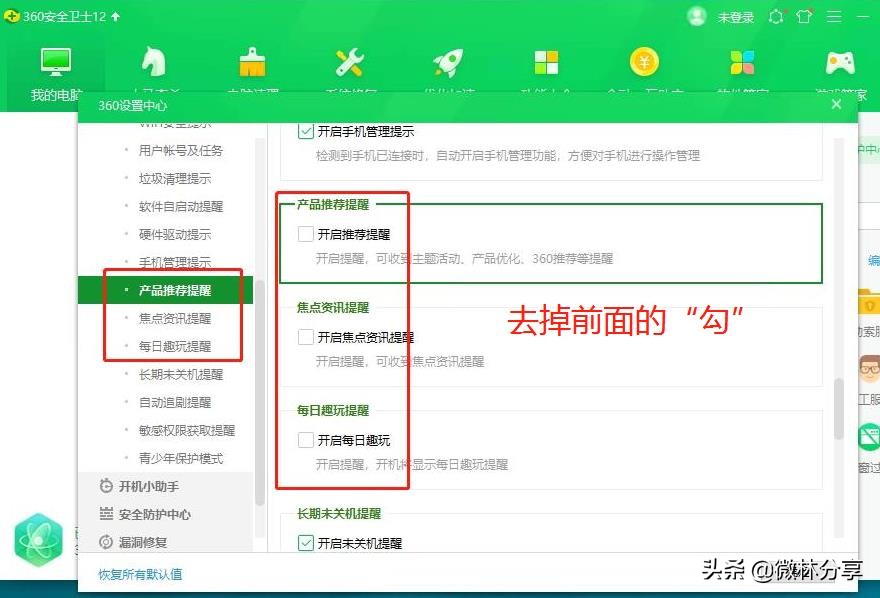Toggle 开启手机管理提示 checkbox

tap(306, 131)
